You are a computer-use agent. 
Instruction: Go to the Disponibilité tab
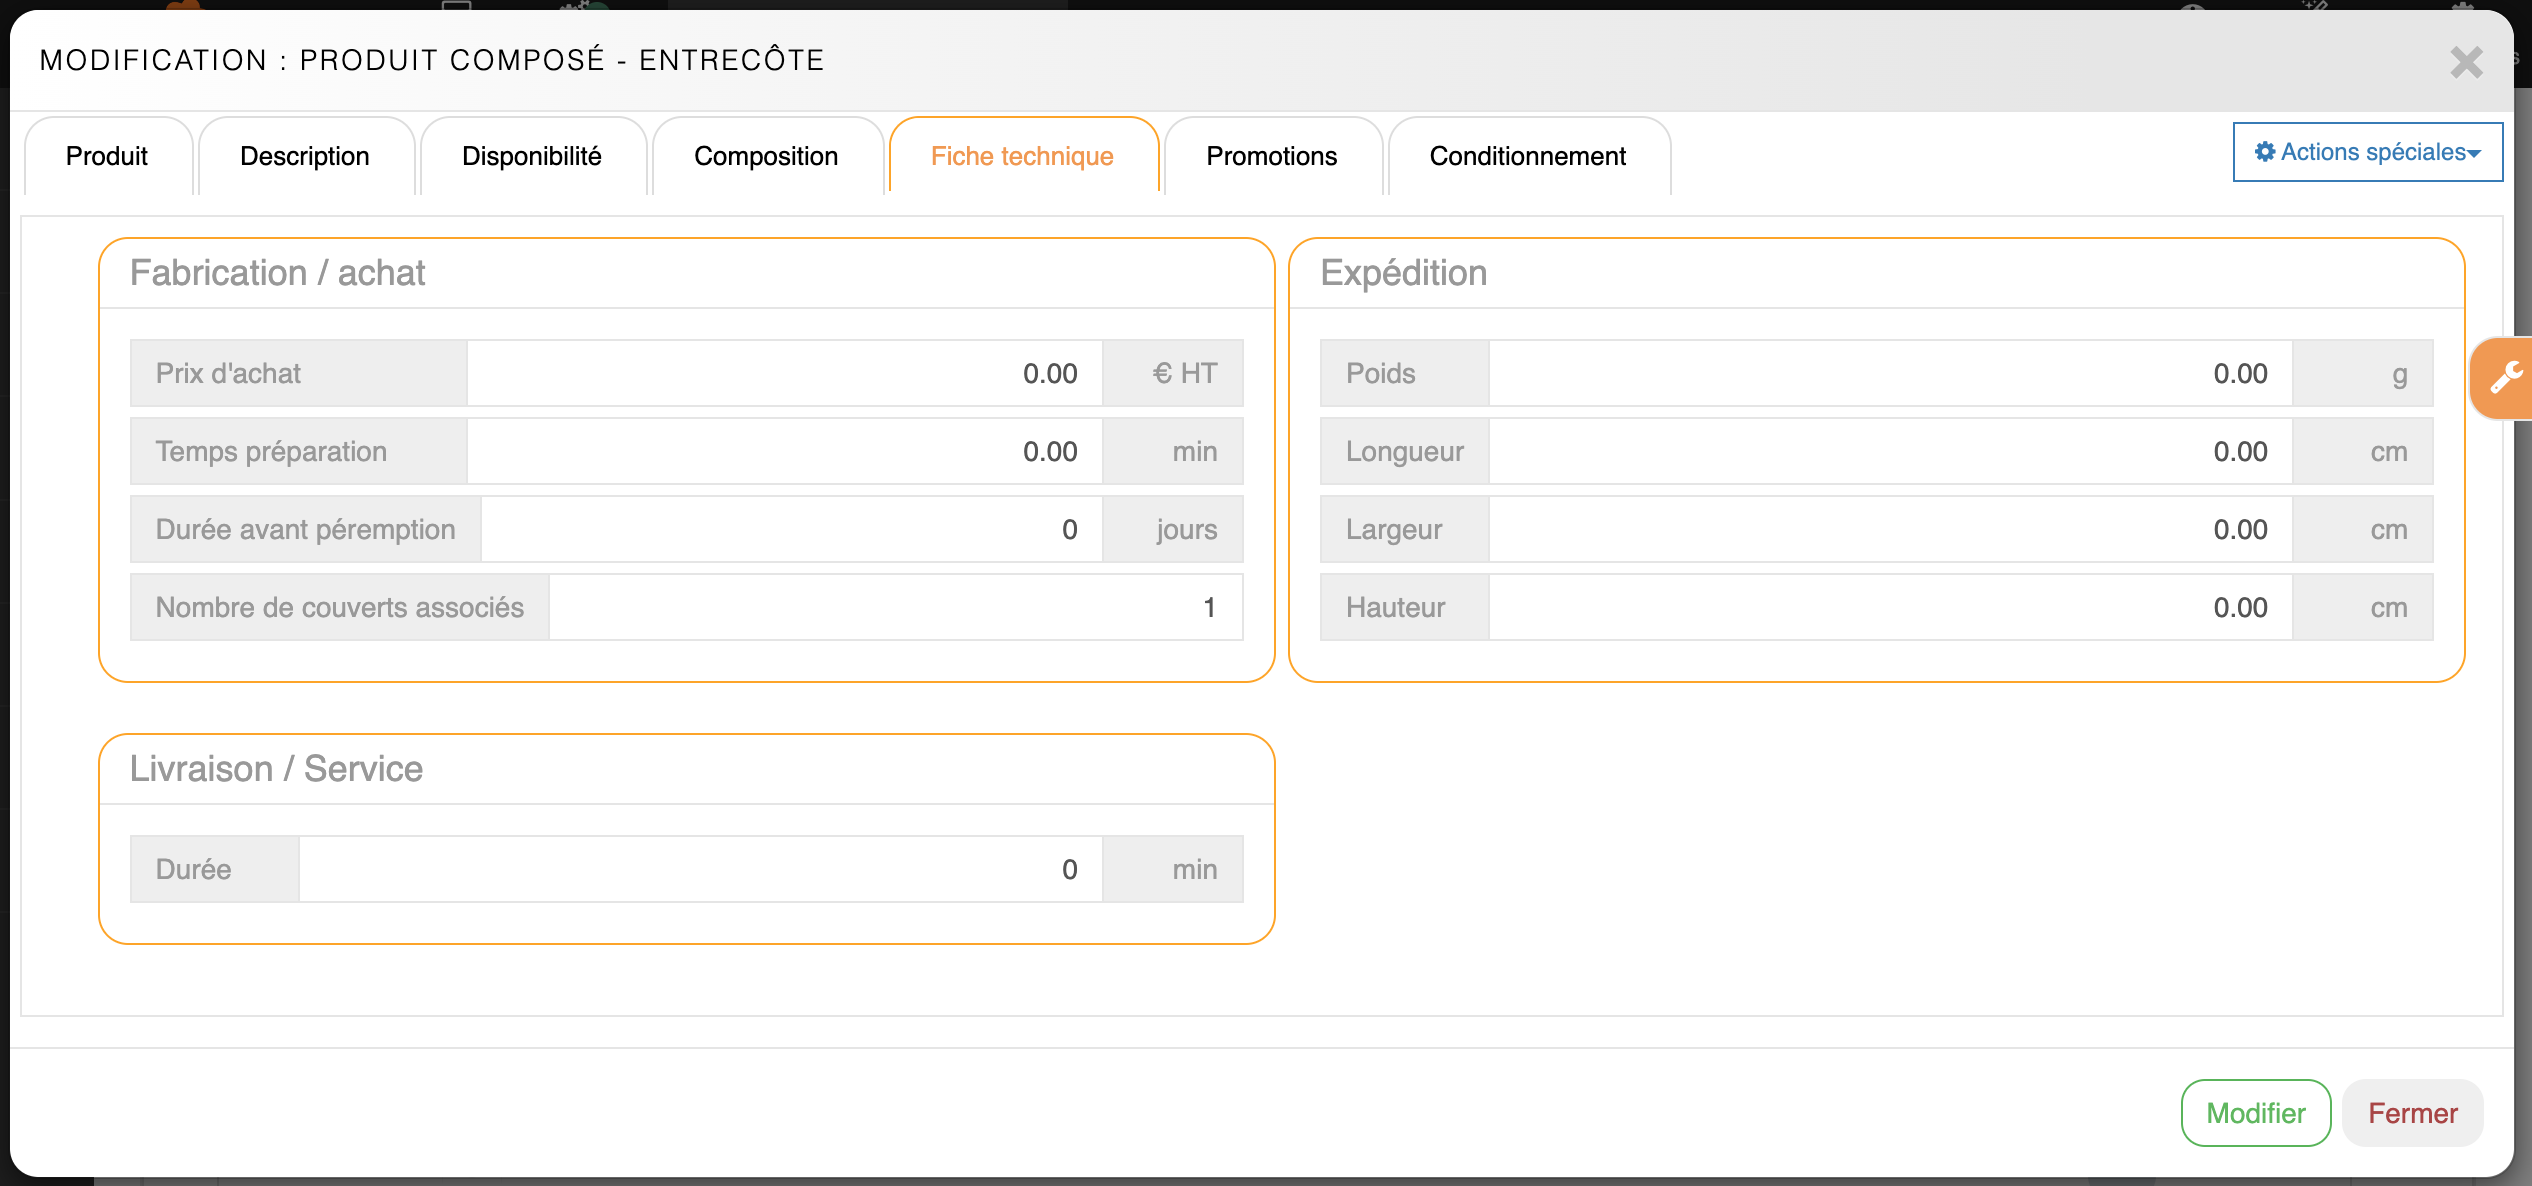532,156
